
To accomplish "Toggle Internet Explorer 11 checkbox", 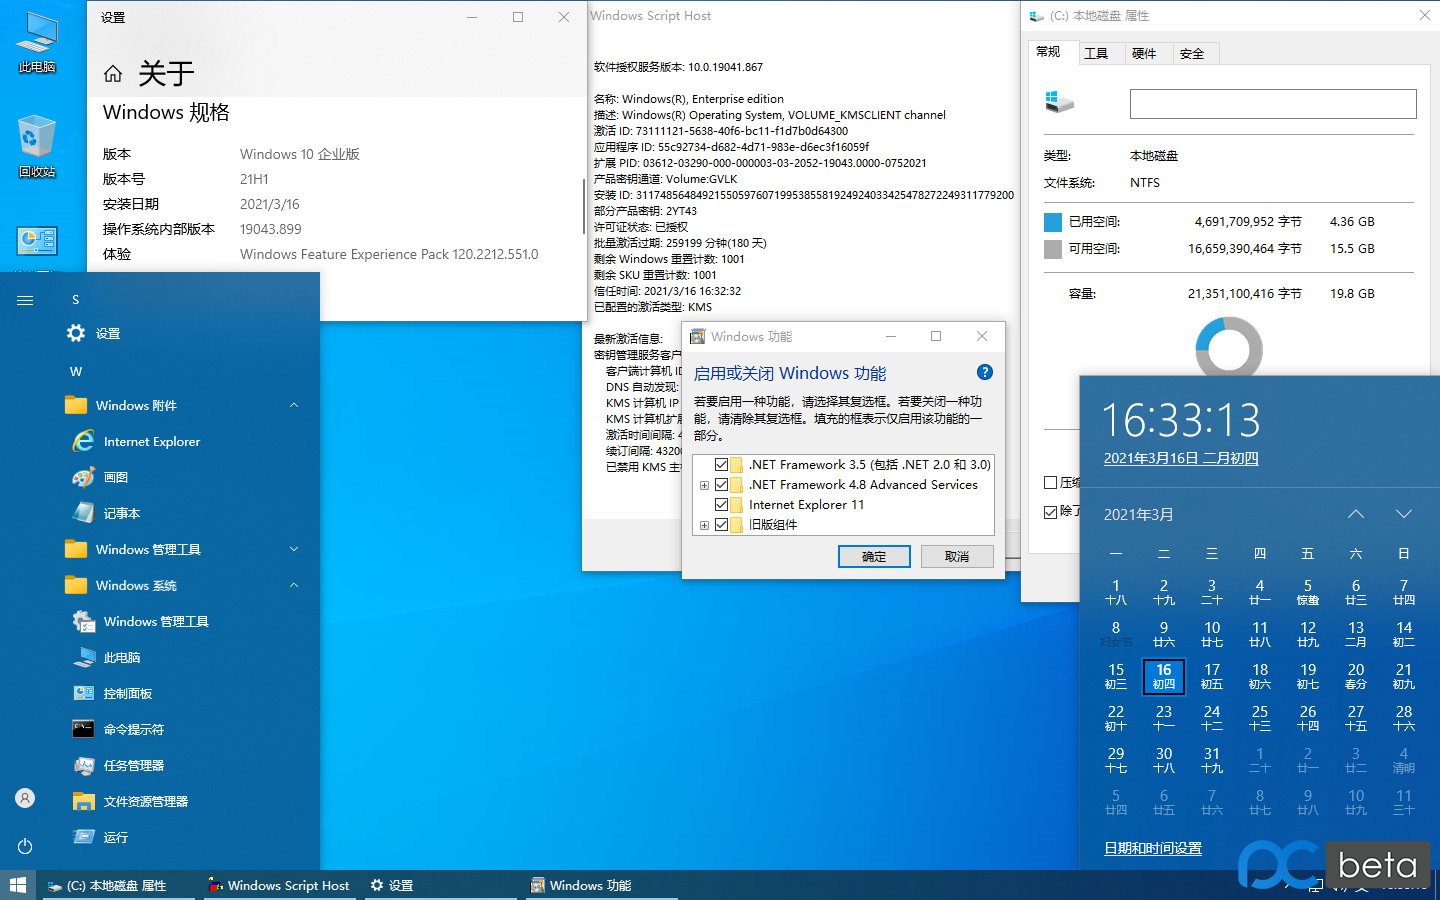I will [x=721, y=504].
